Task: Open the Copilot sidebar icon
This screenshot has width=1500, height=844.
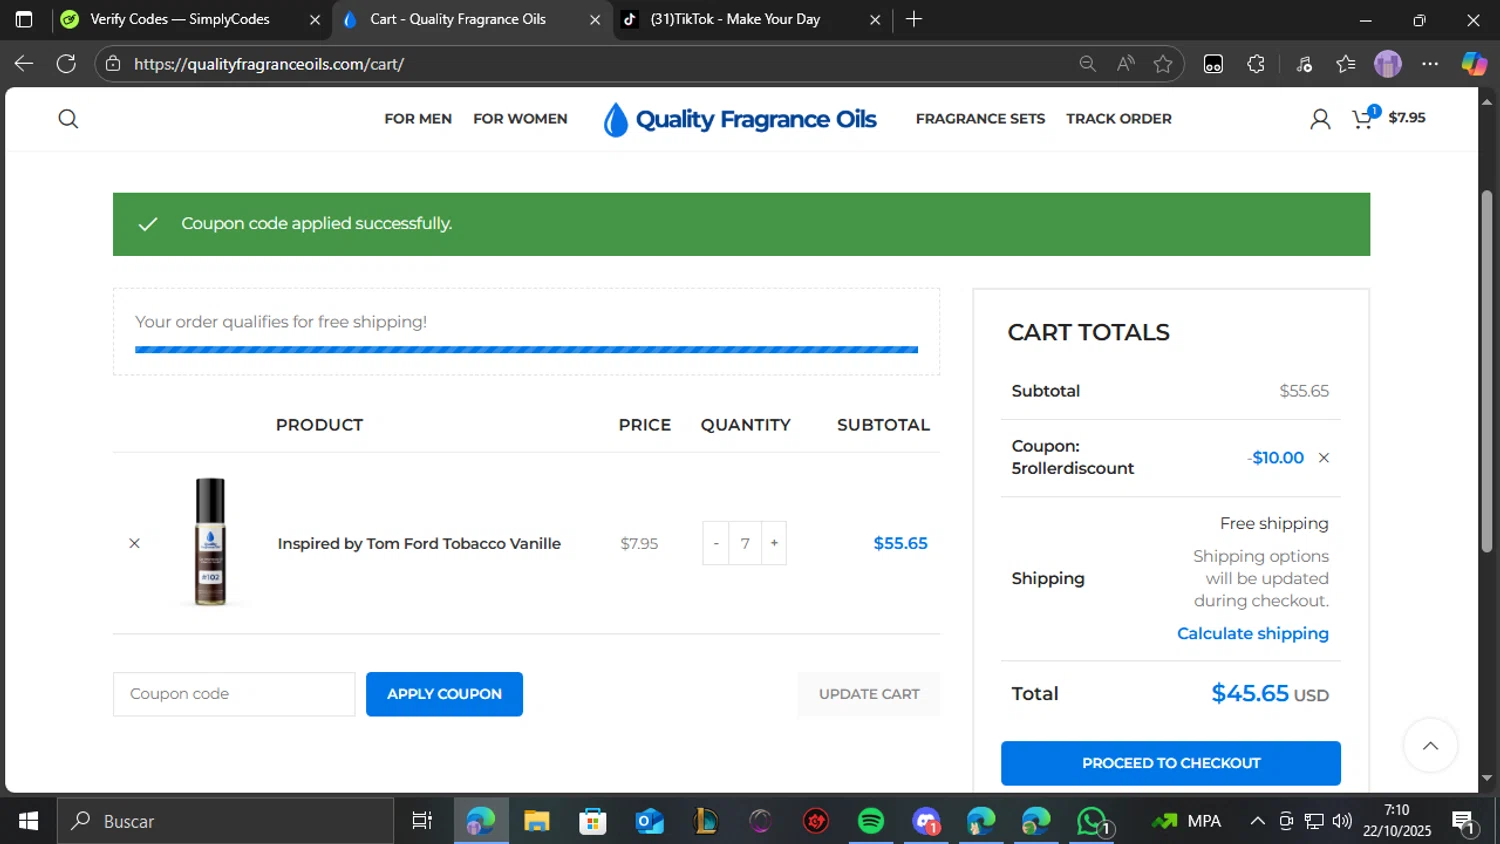Action: [1474, 64]
